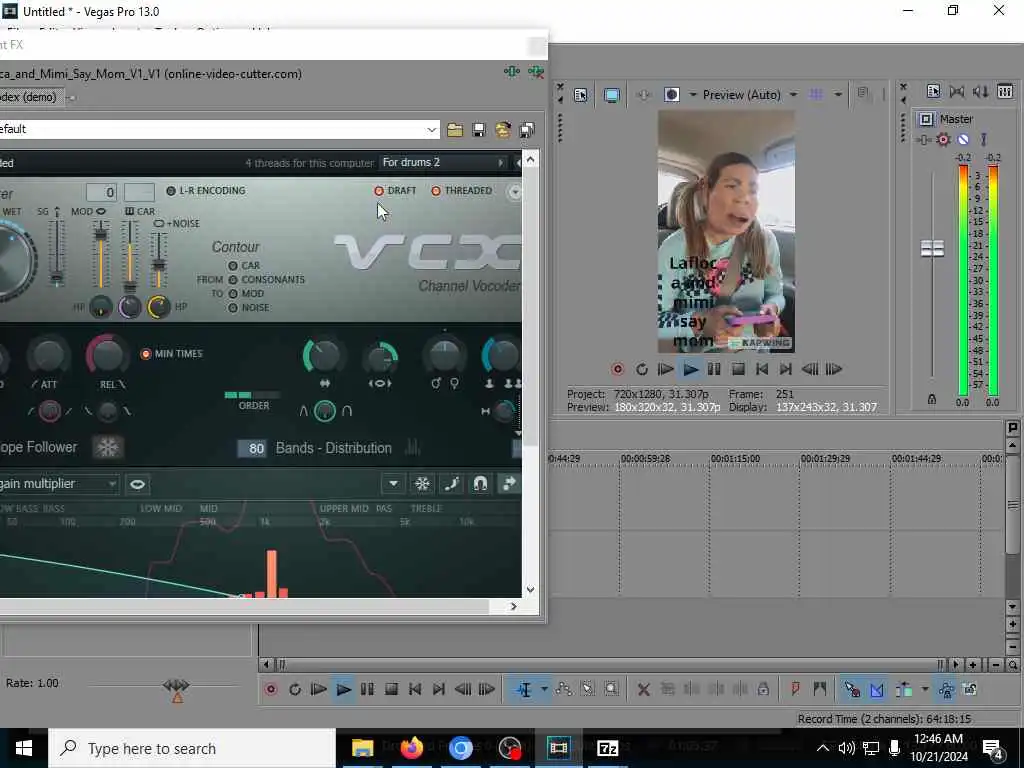Screen dimensions: 1024x768
Task: Select the Contour CAR radio option
Action: 244,266
